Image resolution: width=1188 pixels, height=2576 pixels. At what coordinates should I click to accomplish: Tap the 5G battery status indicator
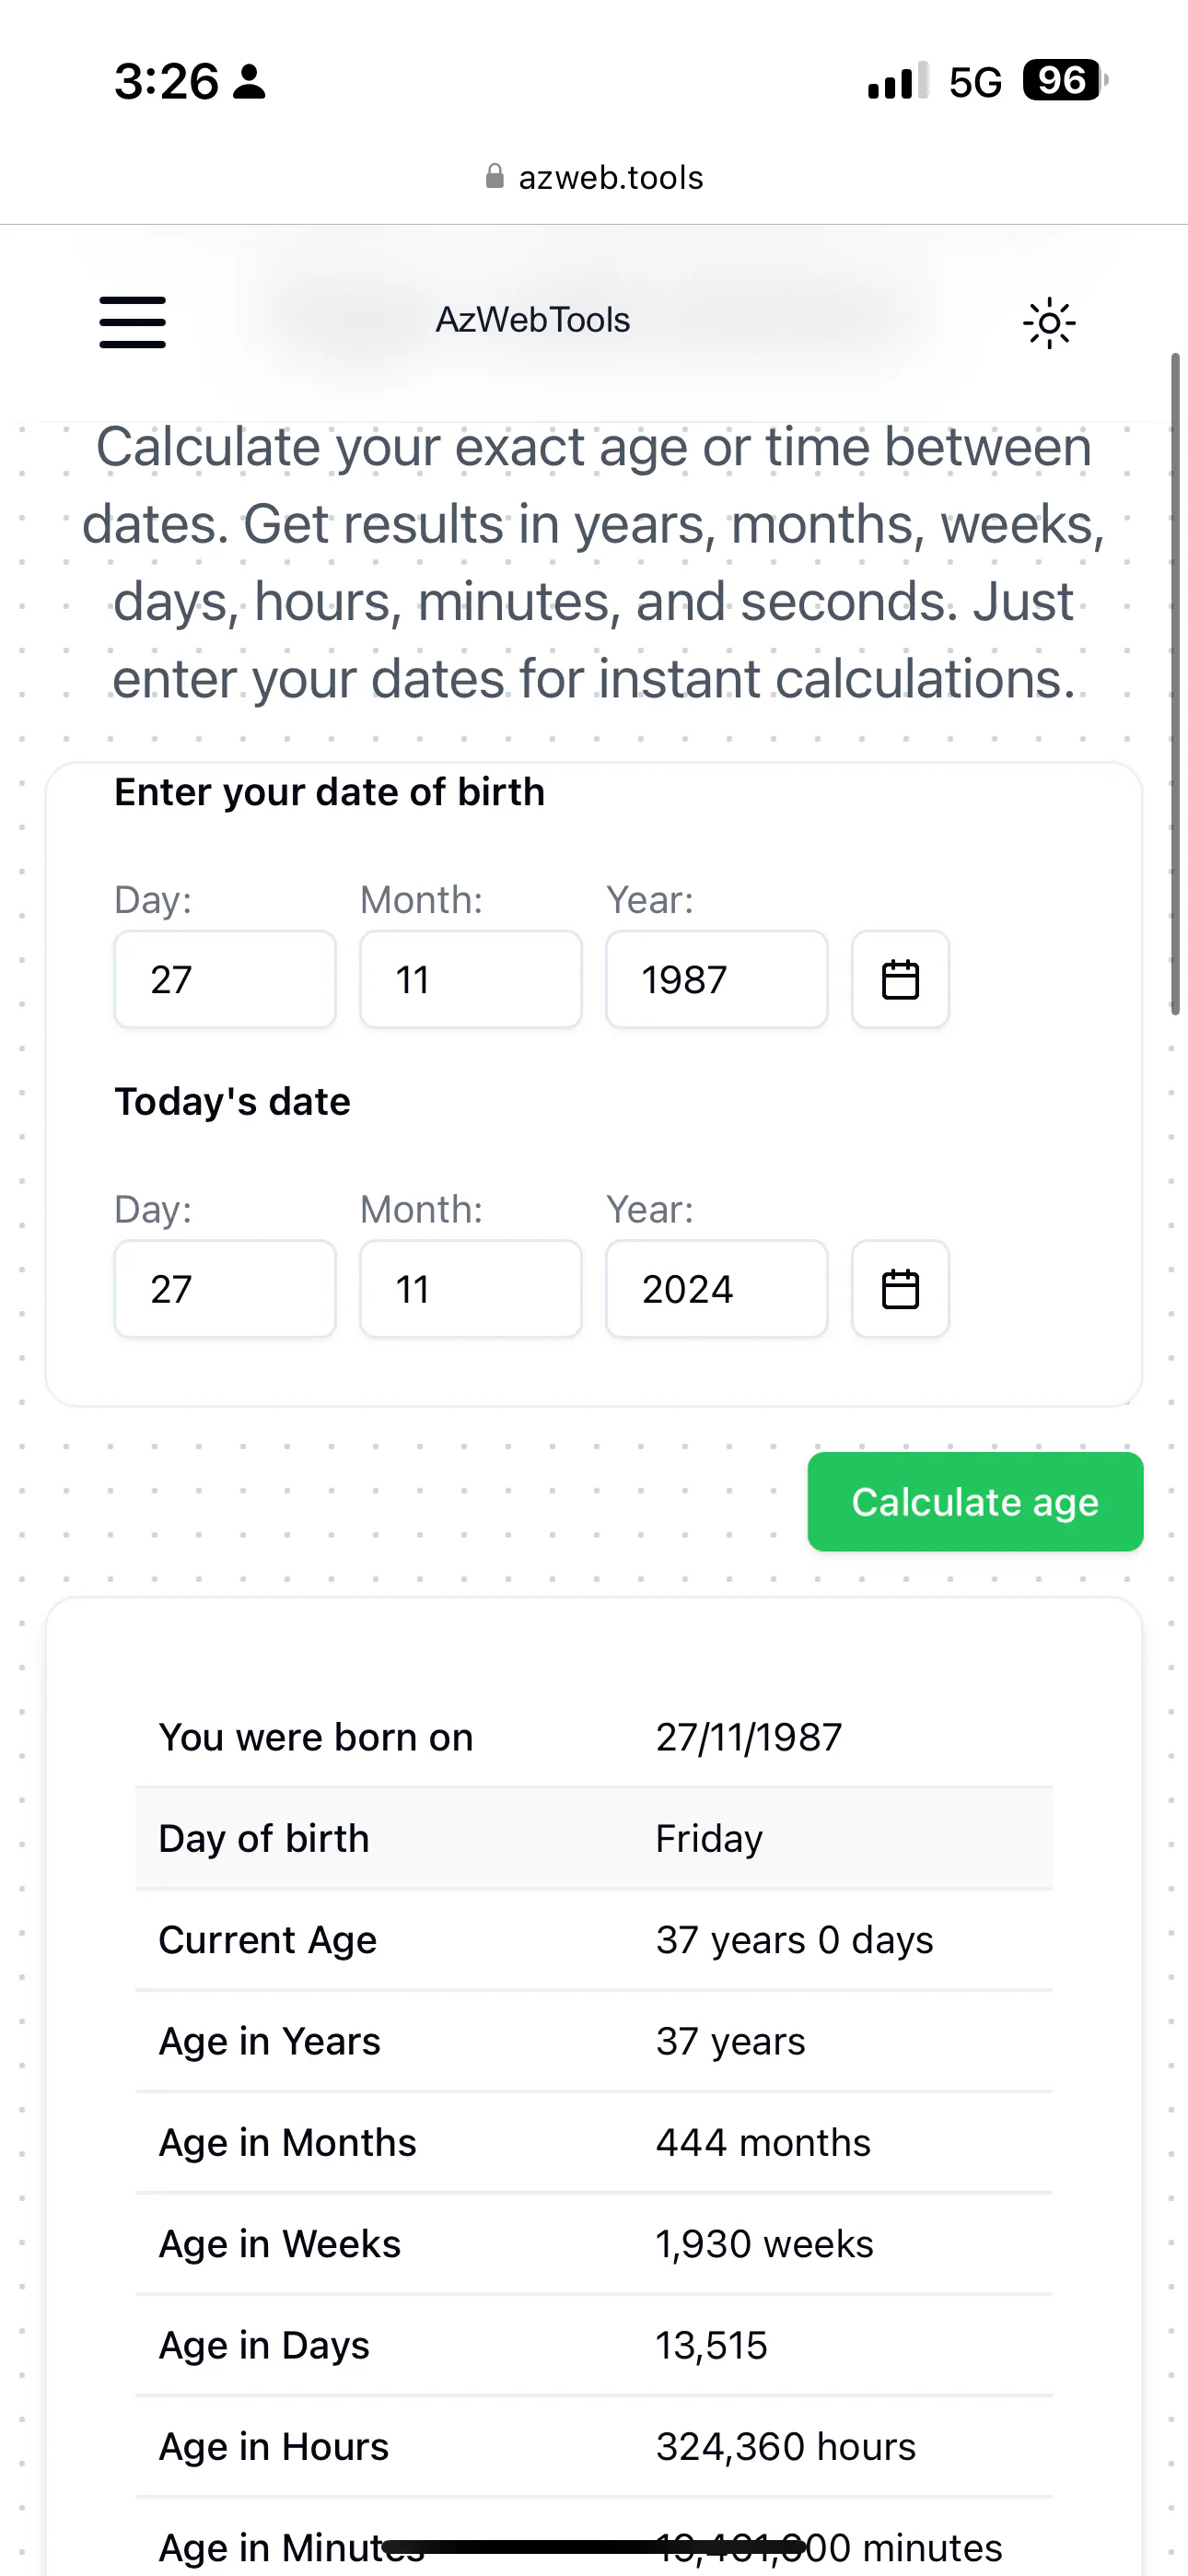[x=1065, y=81]
